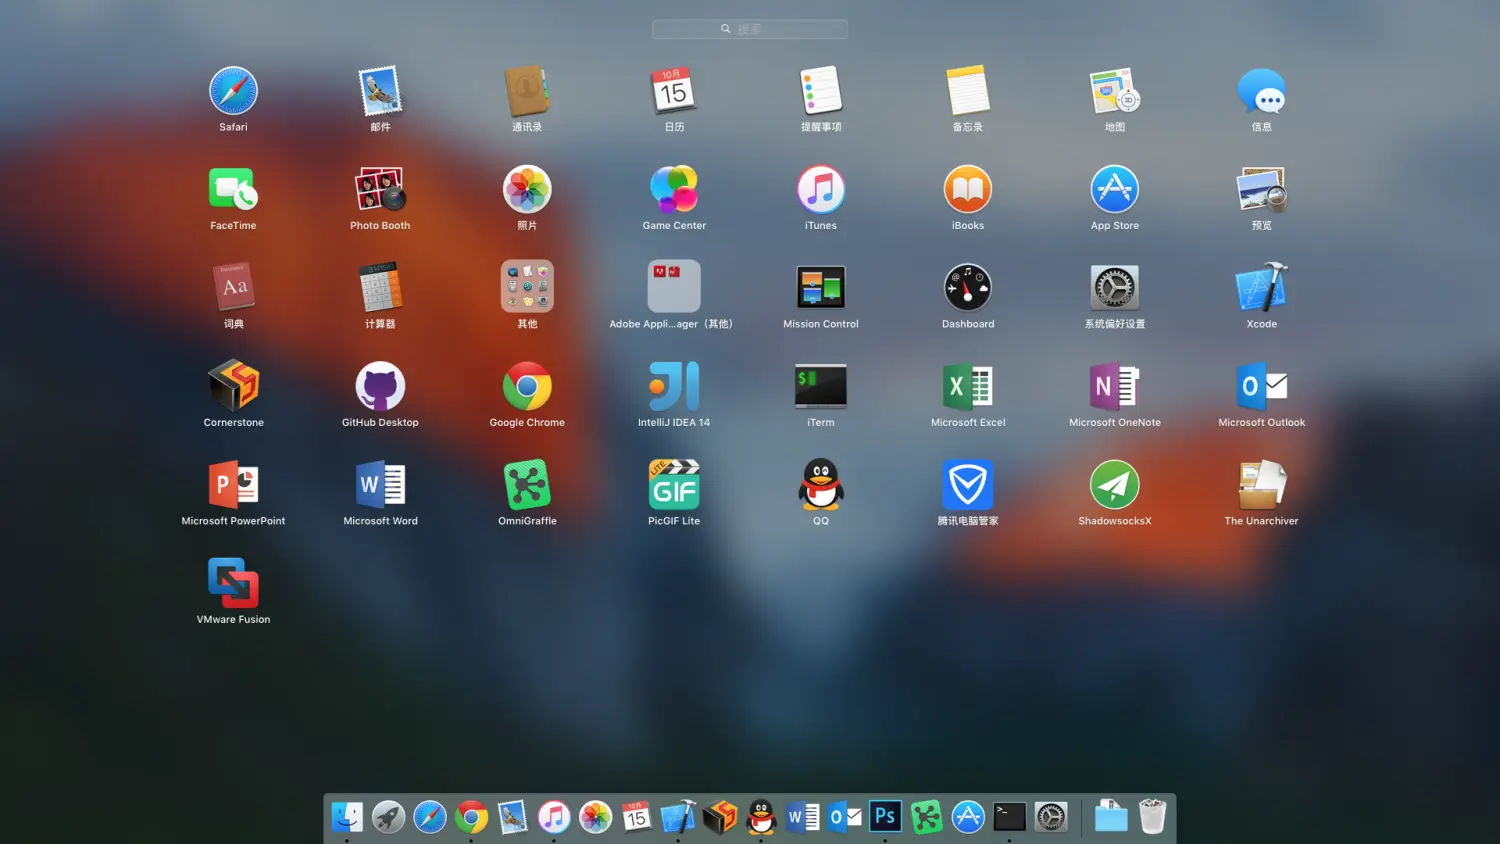
Task: Launch IntelliJ IDEA 14
Action: [x=674, y=386]
